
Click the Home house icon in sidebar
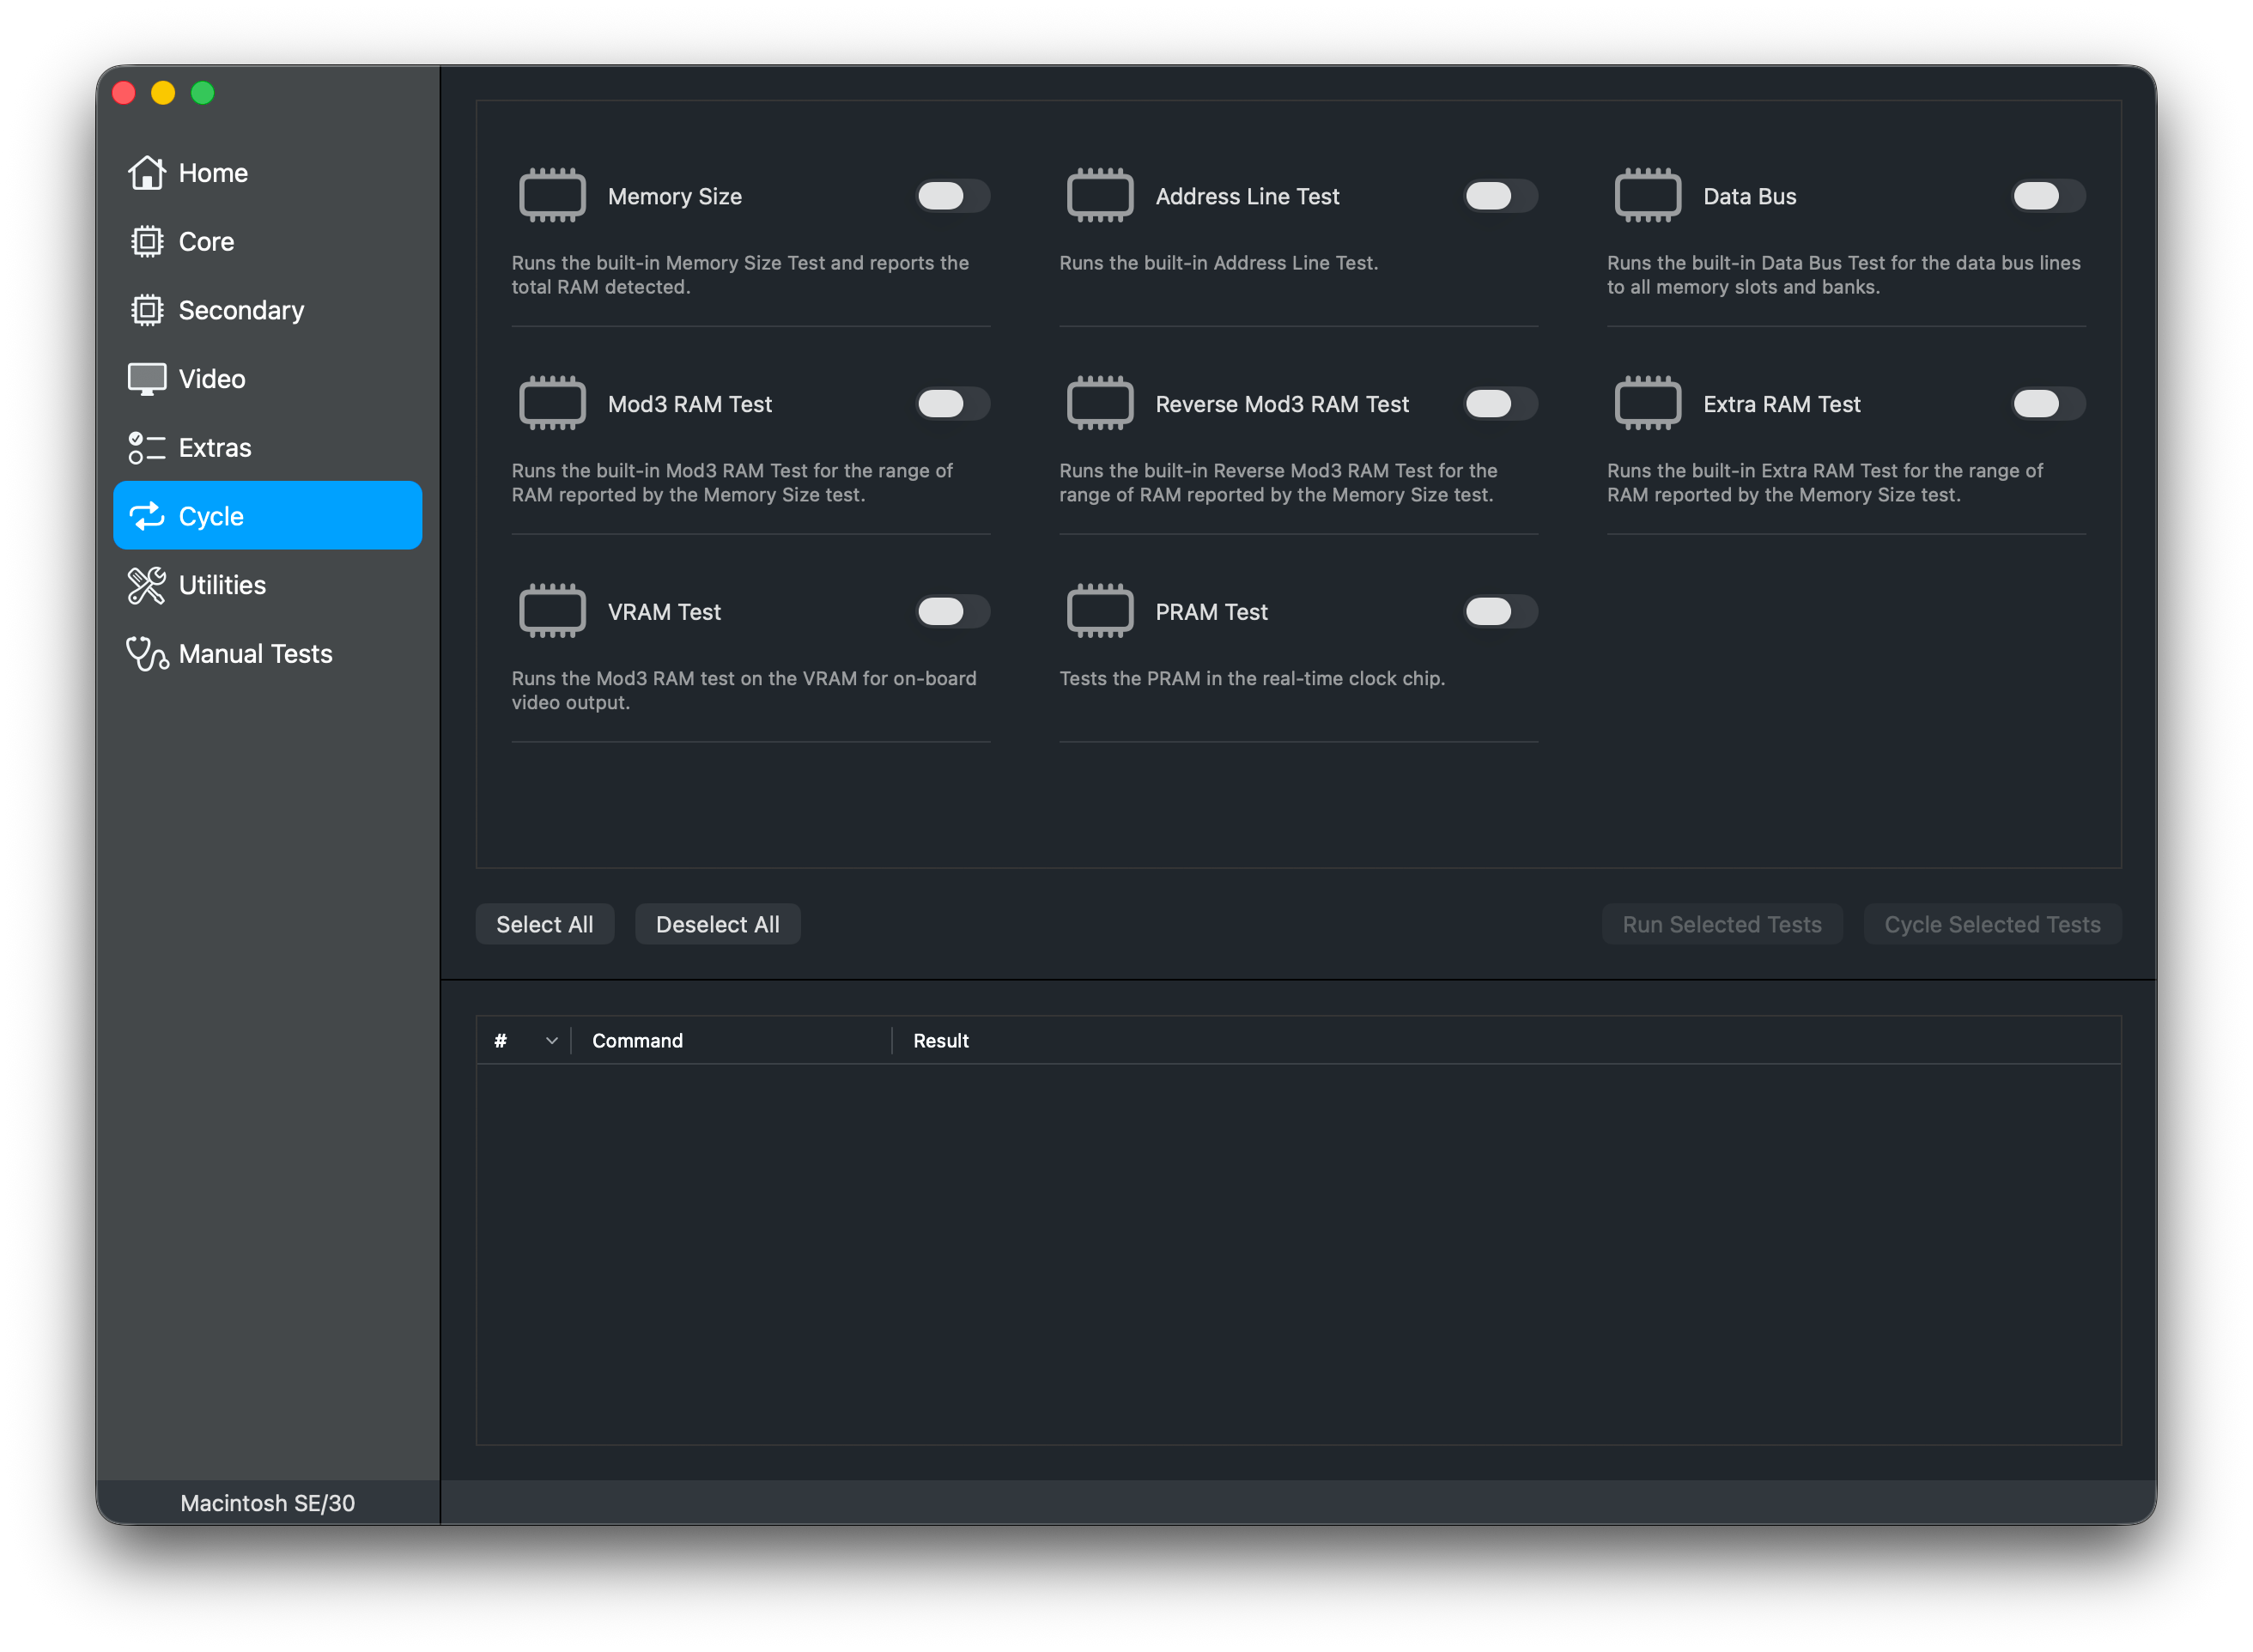[146, 173]
